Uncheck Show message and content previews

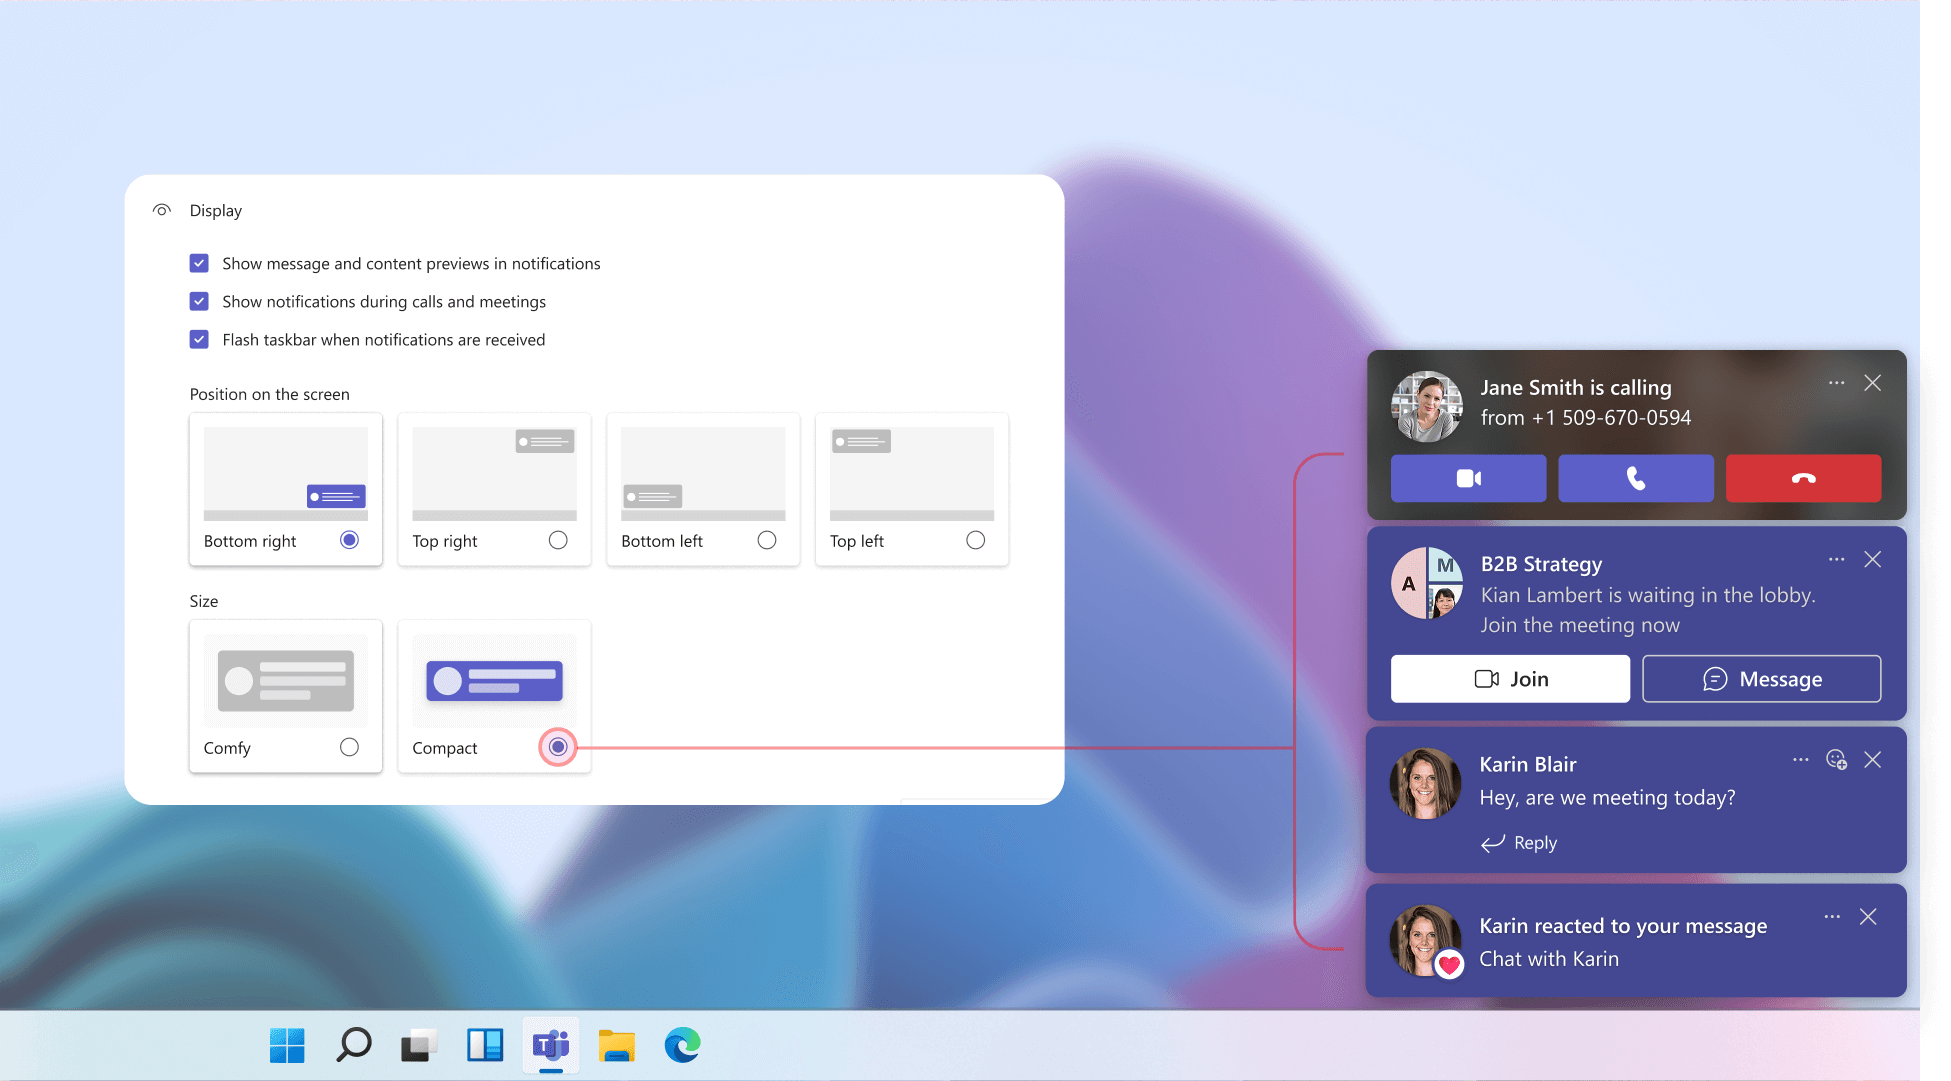pyautogui.click(x=199, y=263)
